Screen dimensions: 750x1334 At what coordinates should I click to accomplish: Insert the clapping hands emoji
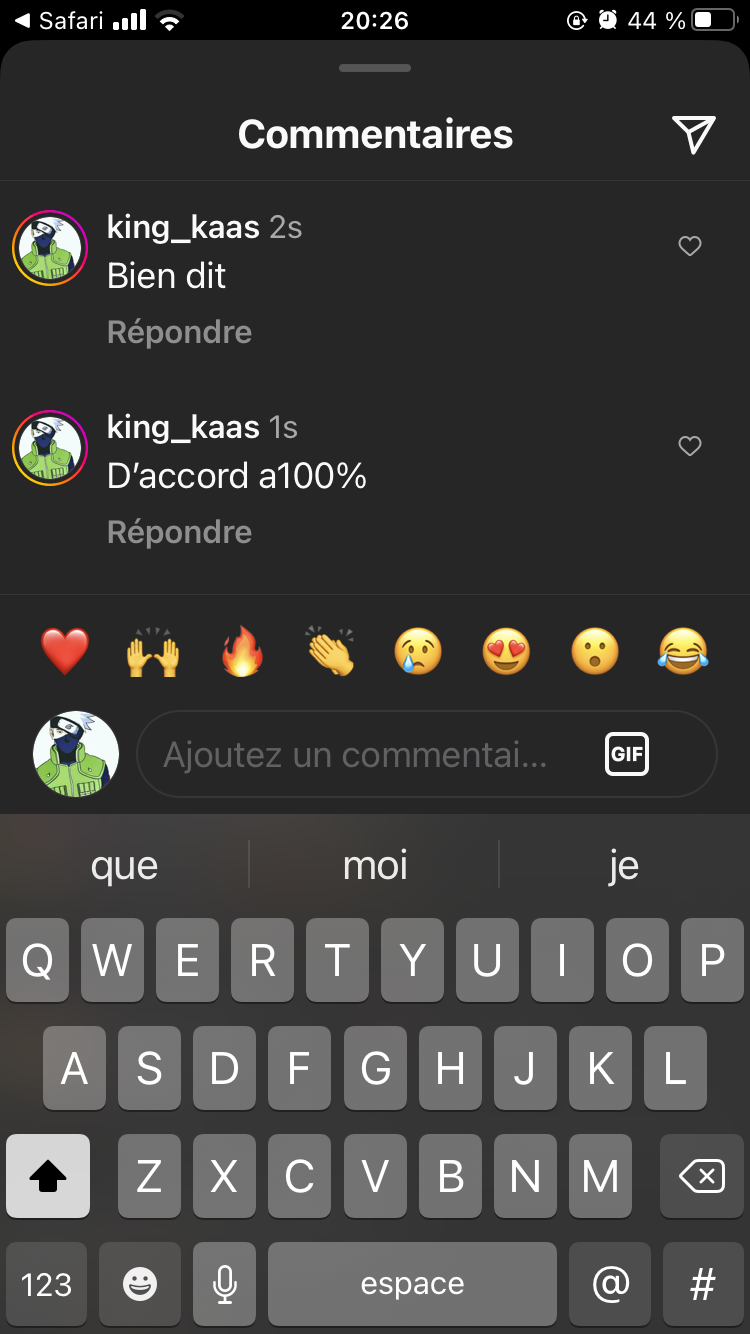click(x=330, y=652)
